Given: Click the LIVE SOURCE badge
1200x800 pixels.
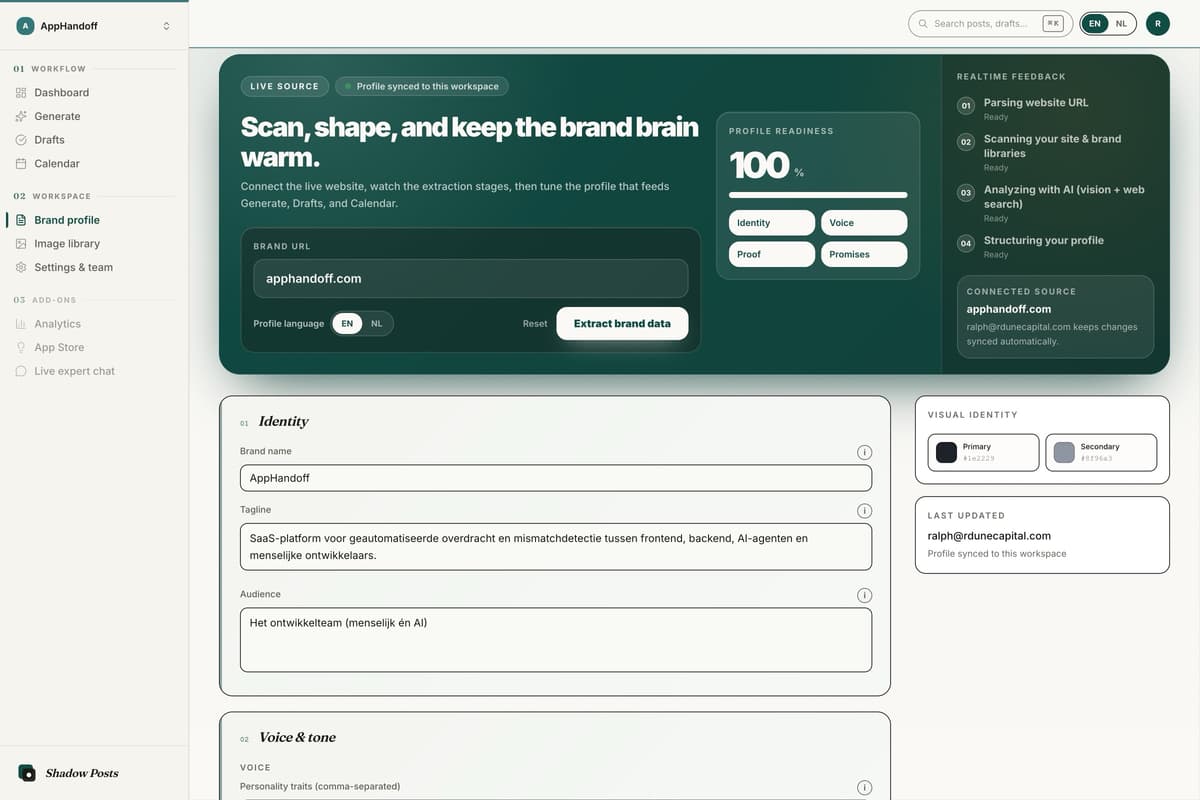Looking at the screenshot, I should click(284, 86).
